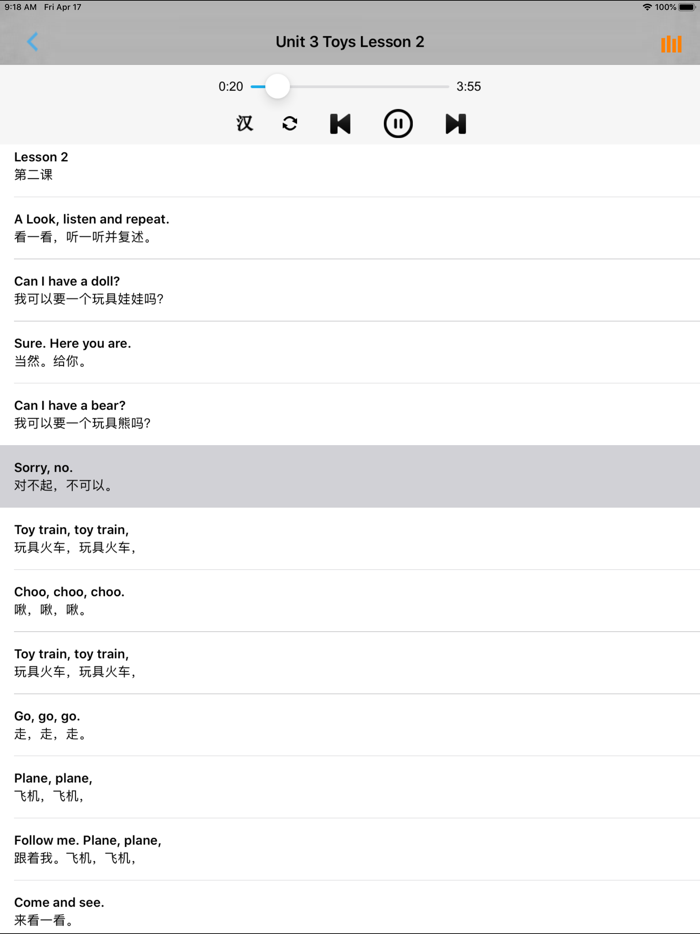Viewport: 700px width, 934px height.
Task: Jump to the "Come and see." line
Action: (60, 910)
